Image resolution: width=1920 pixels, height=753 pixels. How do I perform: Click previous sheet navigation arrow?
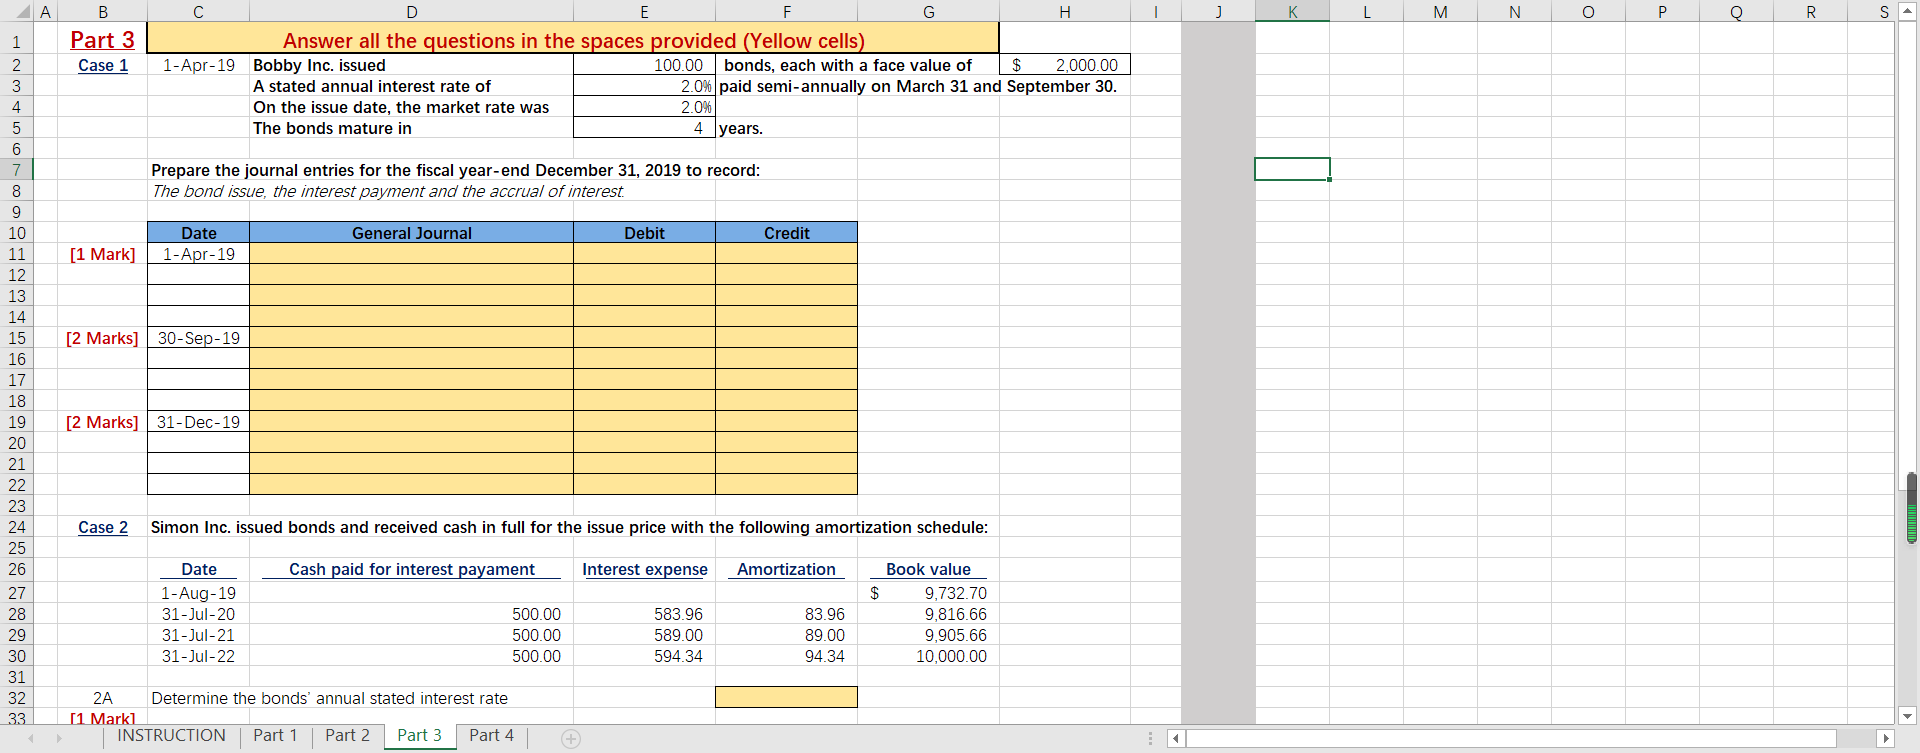coord(31,738)
